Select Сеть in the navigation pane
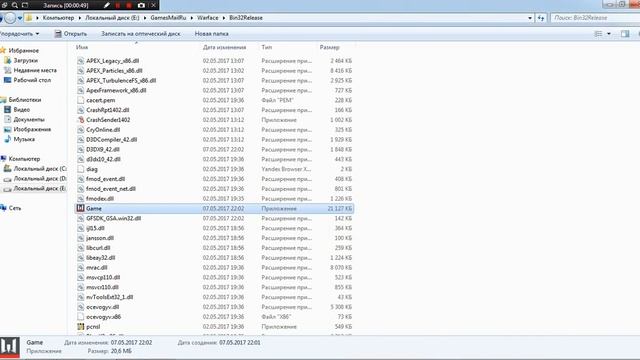Image resolution: width=640 pixels, height=360 pixels. (15, 208)
